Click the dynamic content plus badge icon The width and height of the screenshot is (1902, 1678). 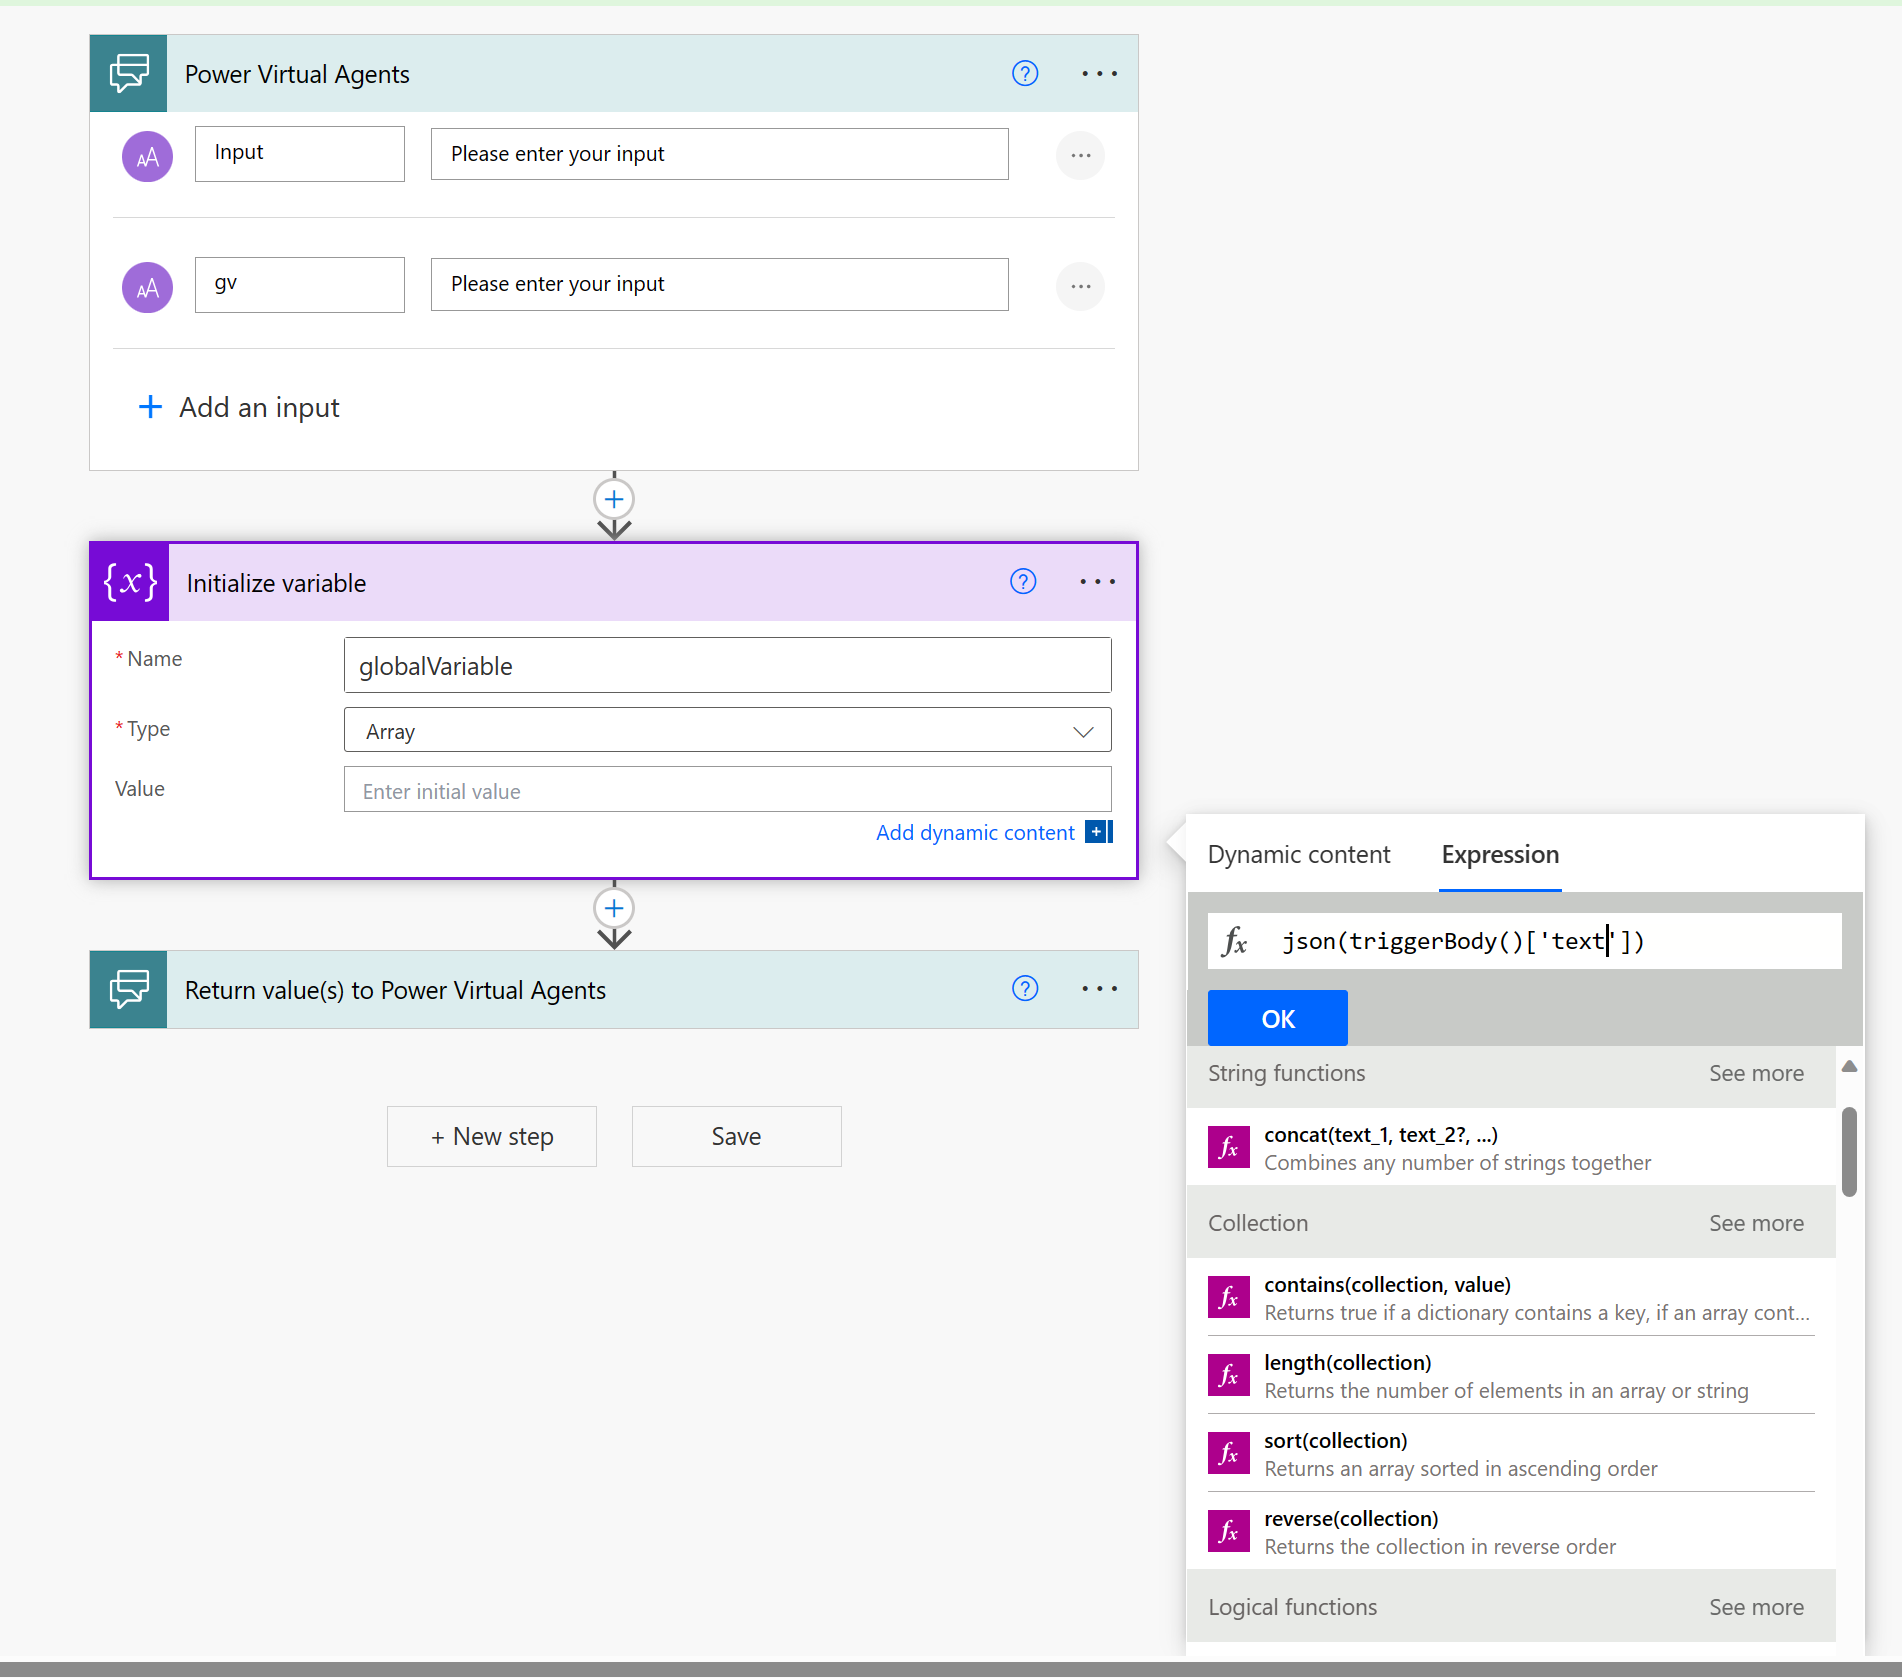coord(1099,832)
